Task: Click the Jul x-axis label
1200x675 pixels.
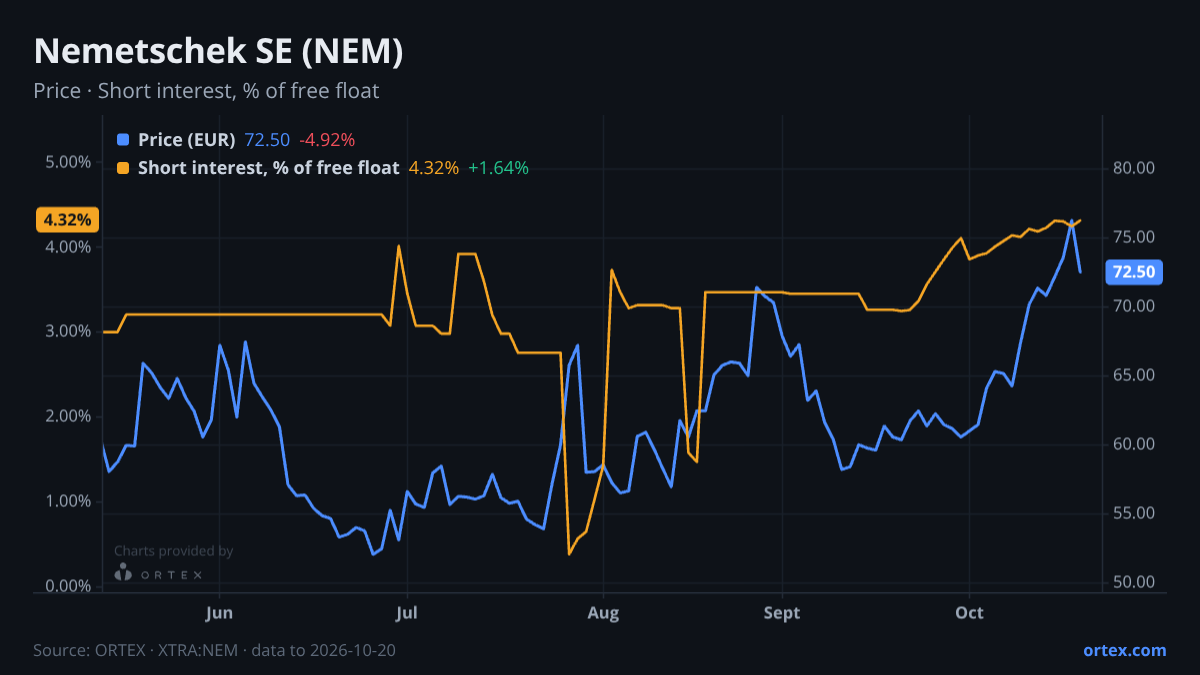Action: pos(406,612)
